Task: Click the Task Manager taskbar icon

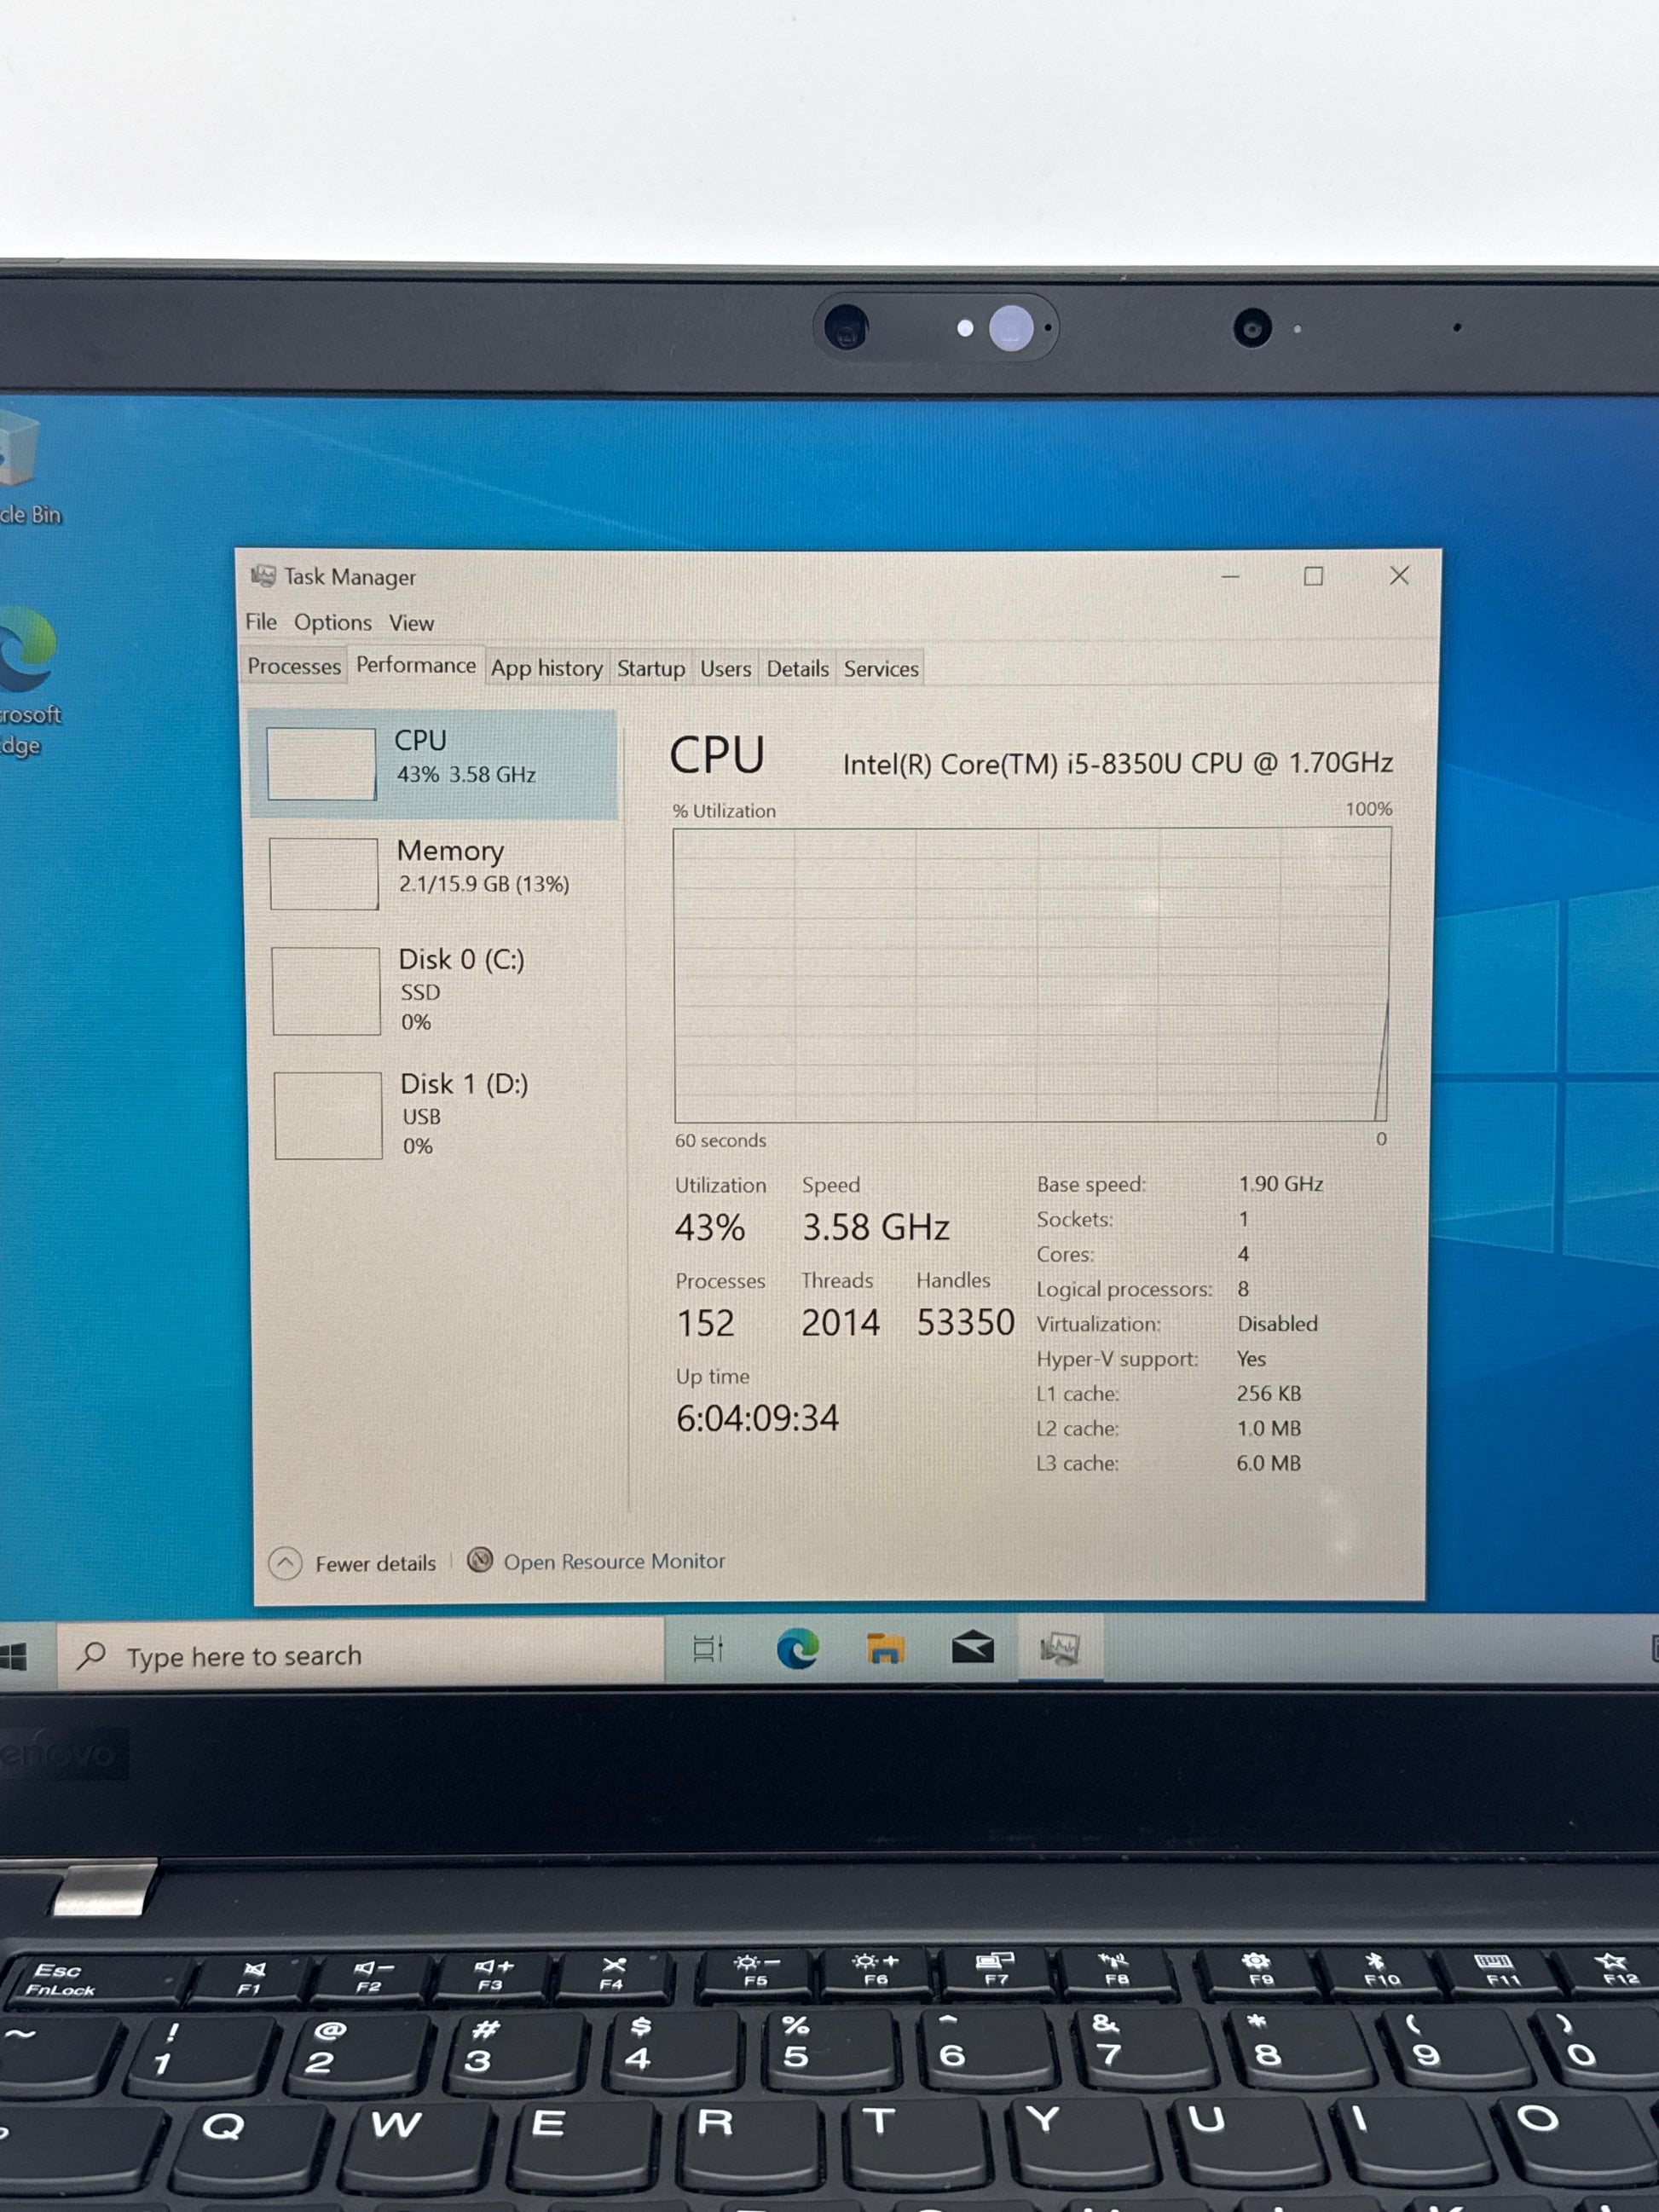Action: click(x=1060, y=1648)
